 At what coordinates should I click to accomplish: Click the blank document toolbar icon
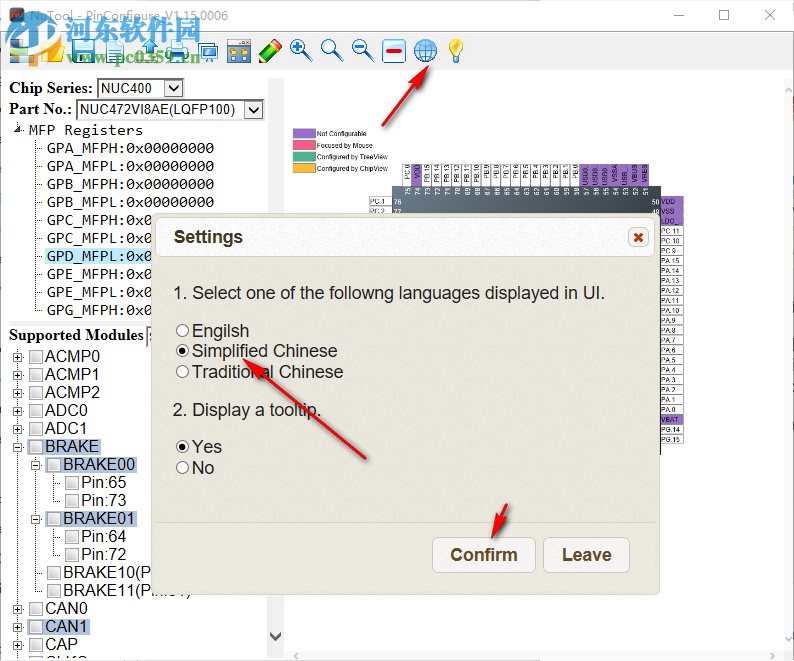pos(115,51)
